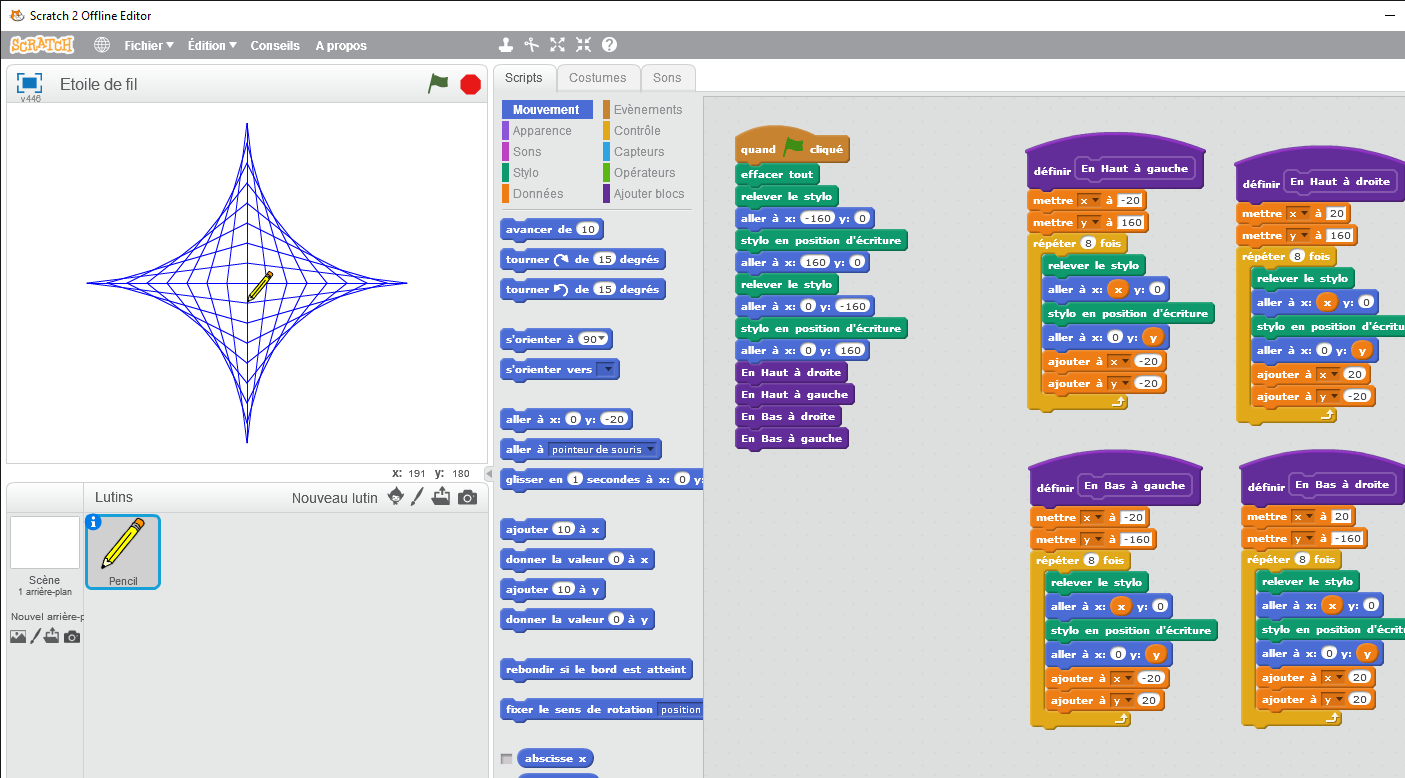Open the Conseils tips link
Viewport: 1405px width, 778px height.
tap(274, 45)
